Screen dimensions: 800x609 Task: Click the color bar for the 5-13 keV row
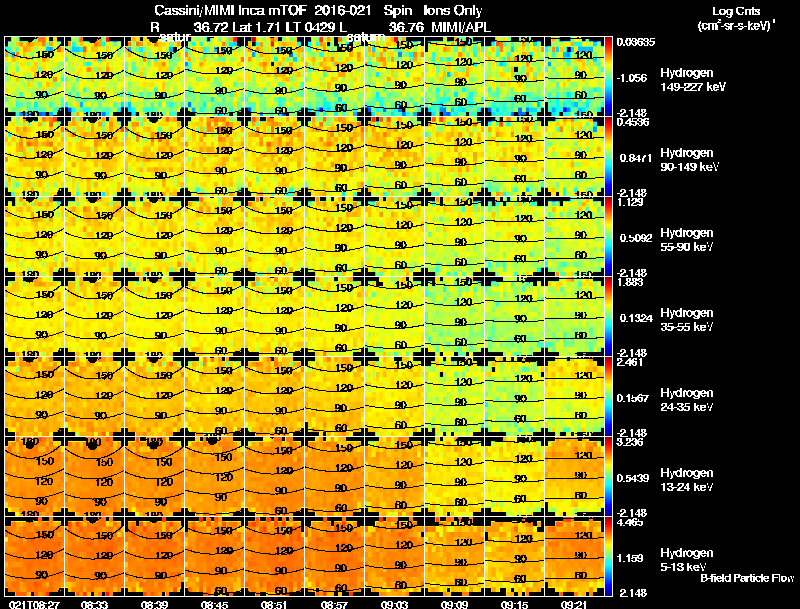point(608,556)
